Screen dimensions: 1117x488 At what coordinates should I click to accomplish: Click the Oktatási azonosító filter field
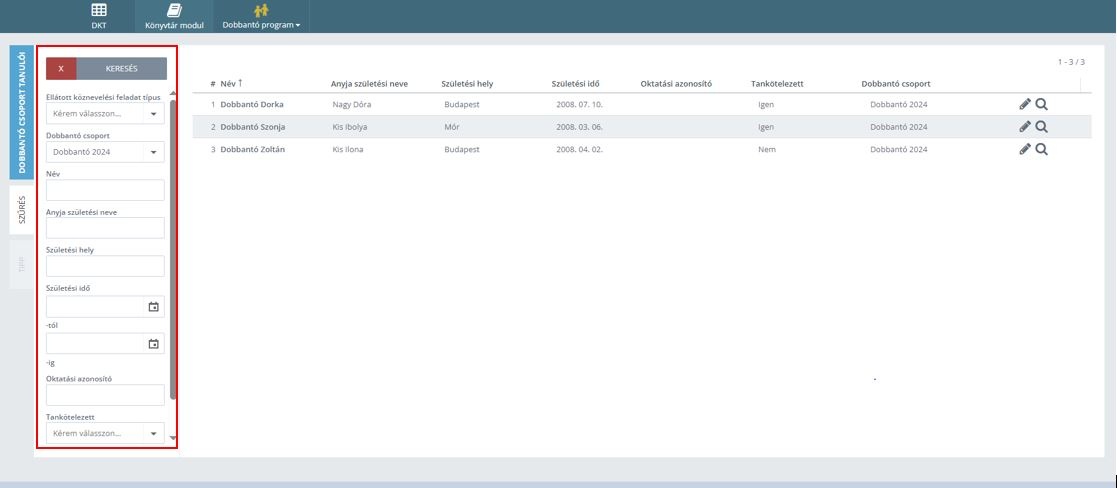tap(105, 395)
